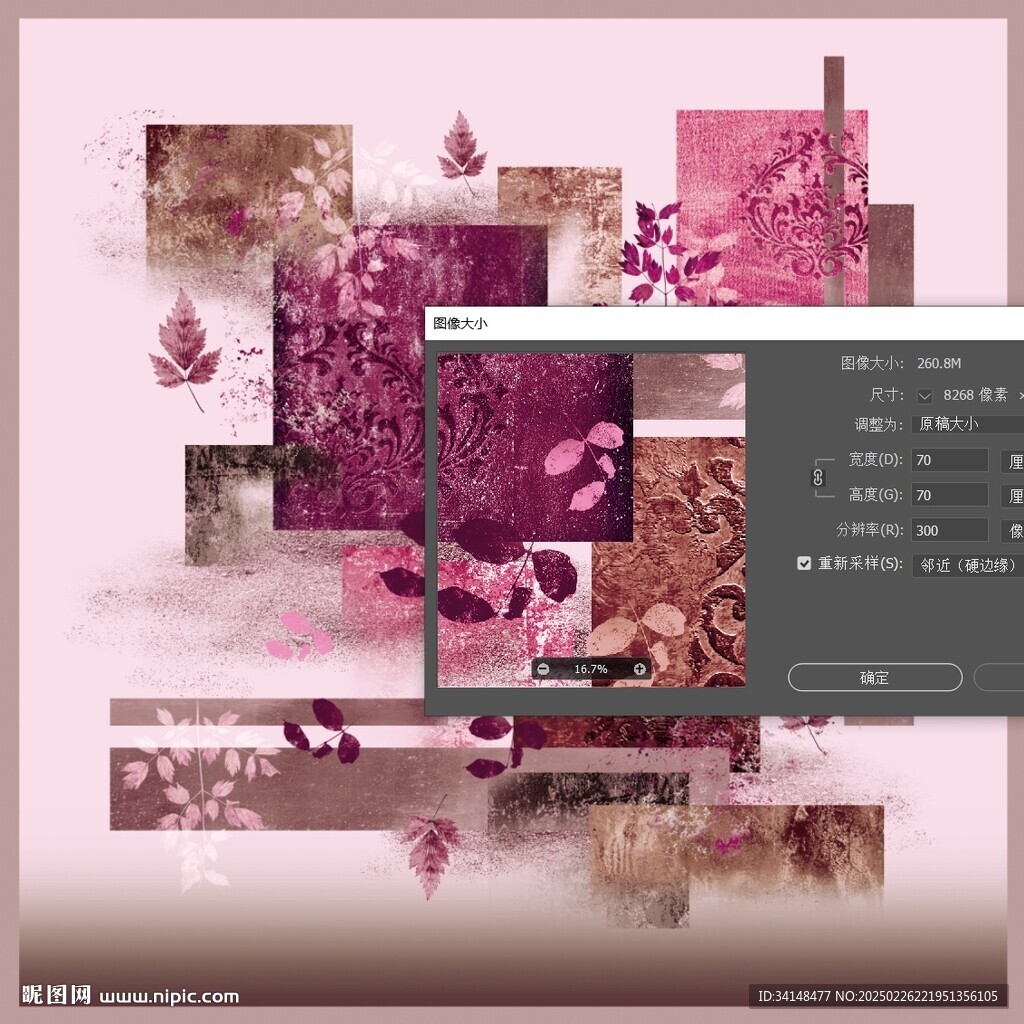1024x1024 pixels.
Task: Click the partially visible cancel button
Action: tap(998, 678)
